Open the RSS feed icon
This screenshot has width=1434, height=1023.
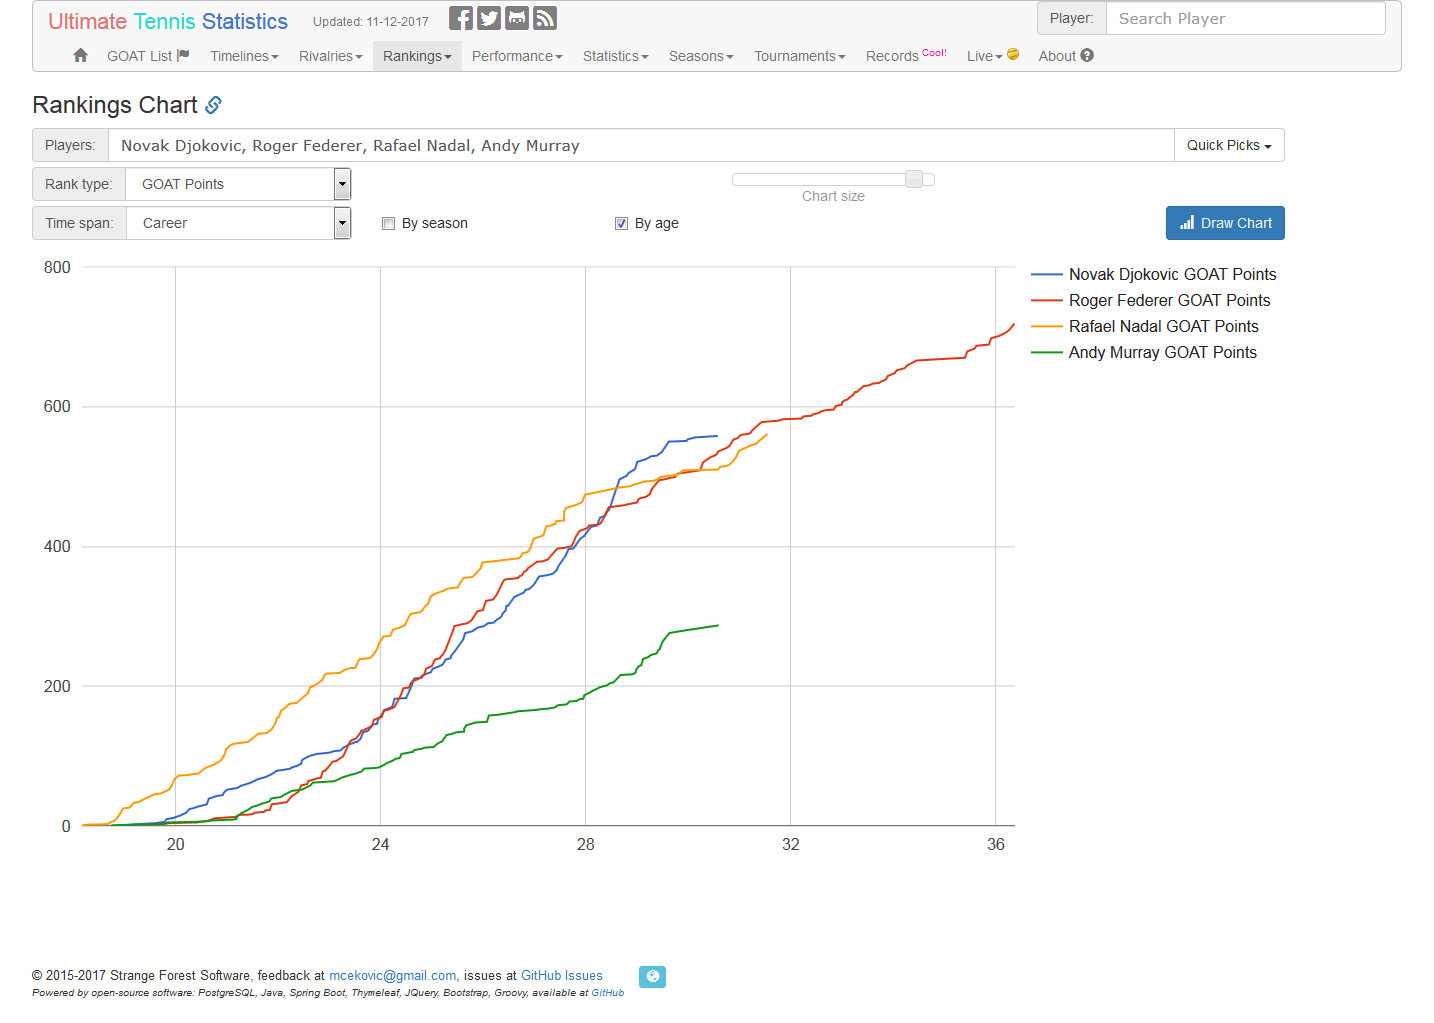[545, 18]
